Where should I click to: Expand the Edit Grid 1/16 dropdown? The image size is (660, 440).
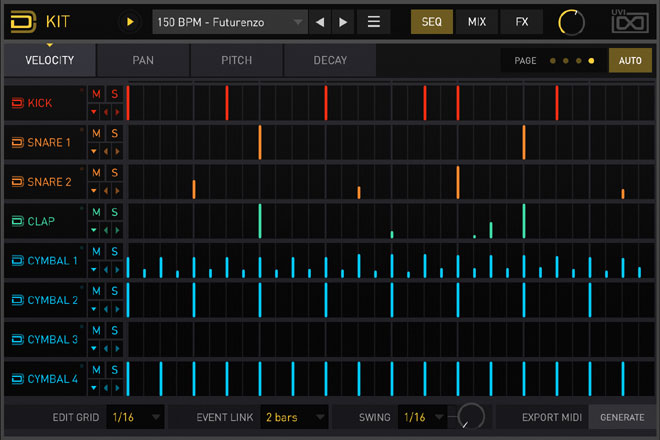point(137,416)
